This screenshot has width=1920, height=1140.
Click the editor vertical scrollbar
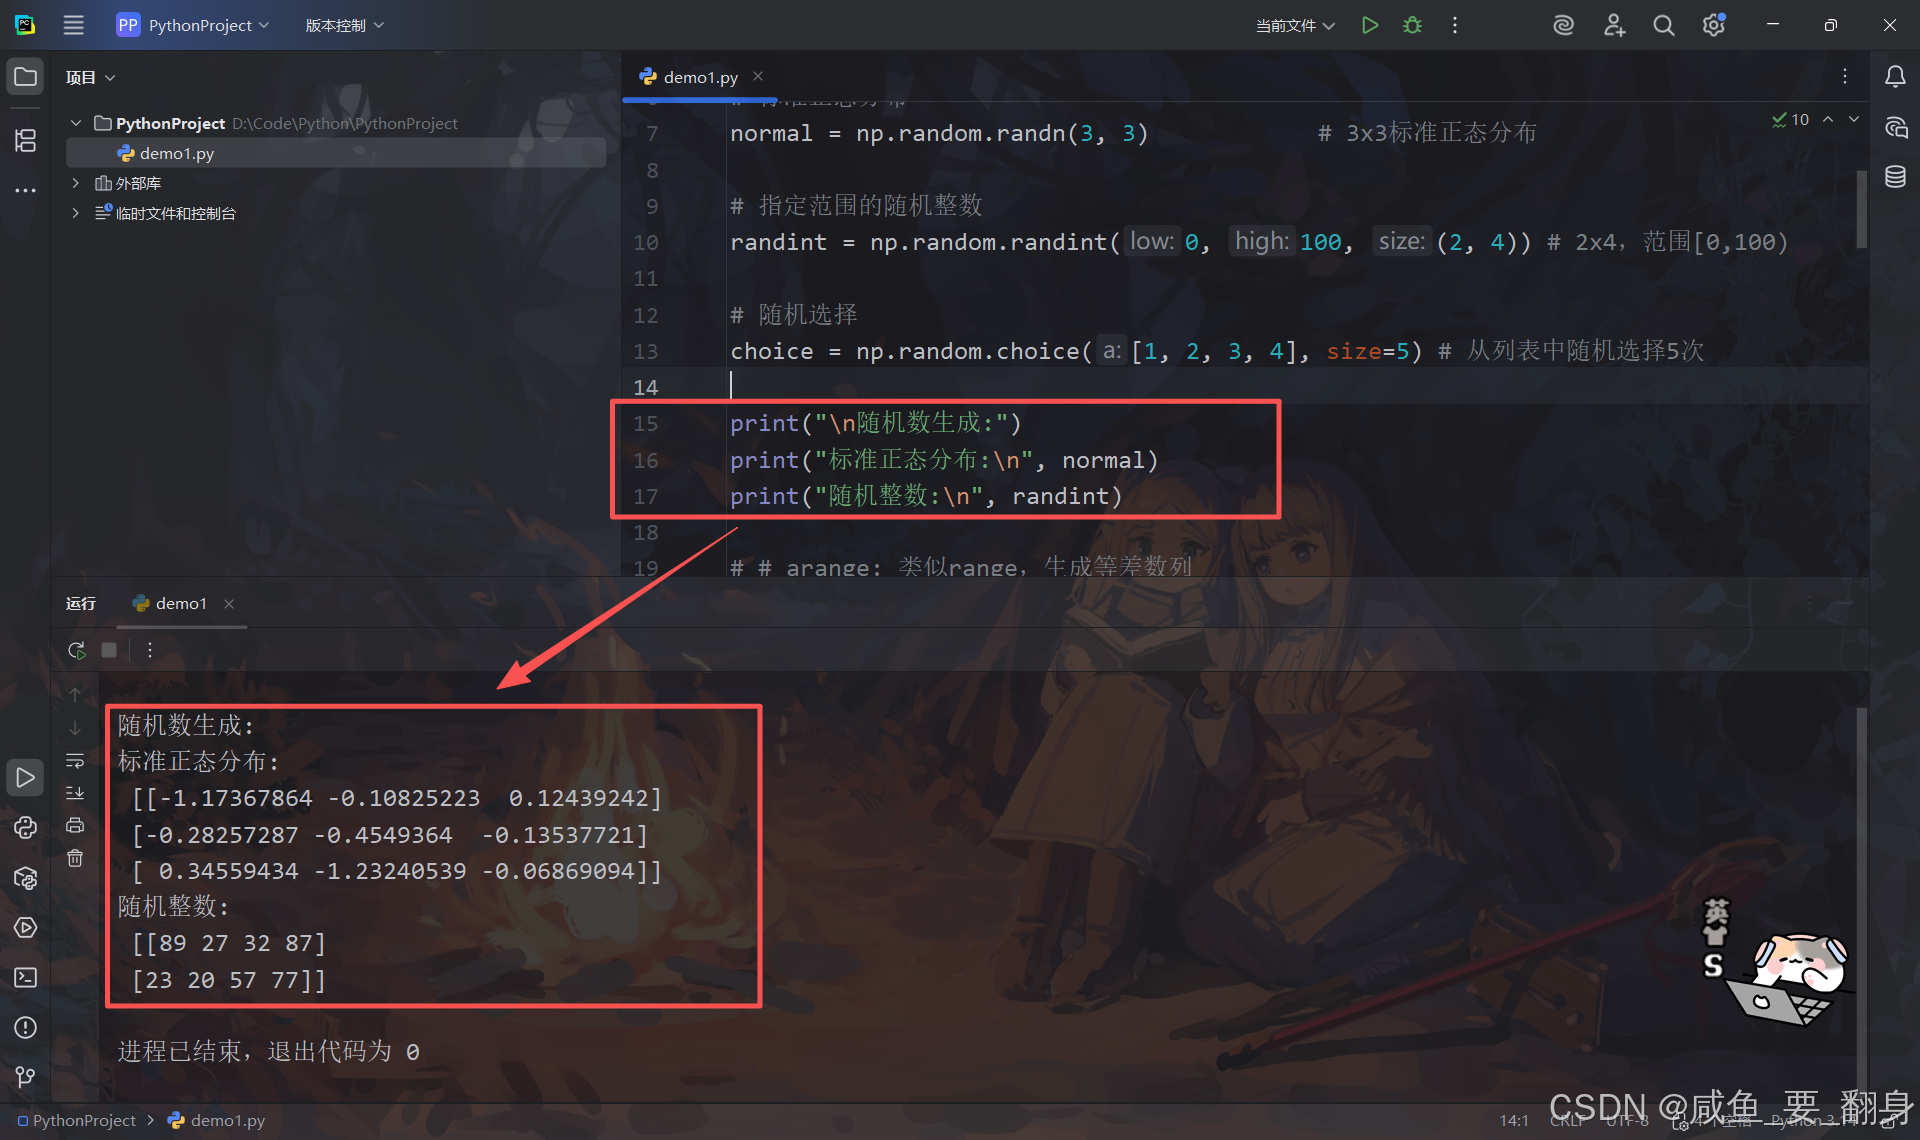[1861, 210]
